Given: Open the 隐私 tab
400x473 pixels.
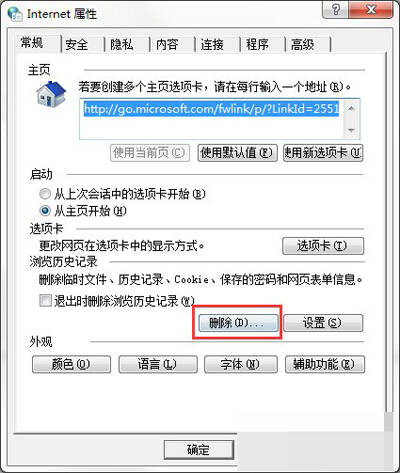Looking at the screenshot, I should click(122, 44).
